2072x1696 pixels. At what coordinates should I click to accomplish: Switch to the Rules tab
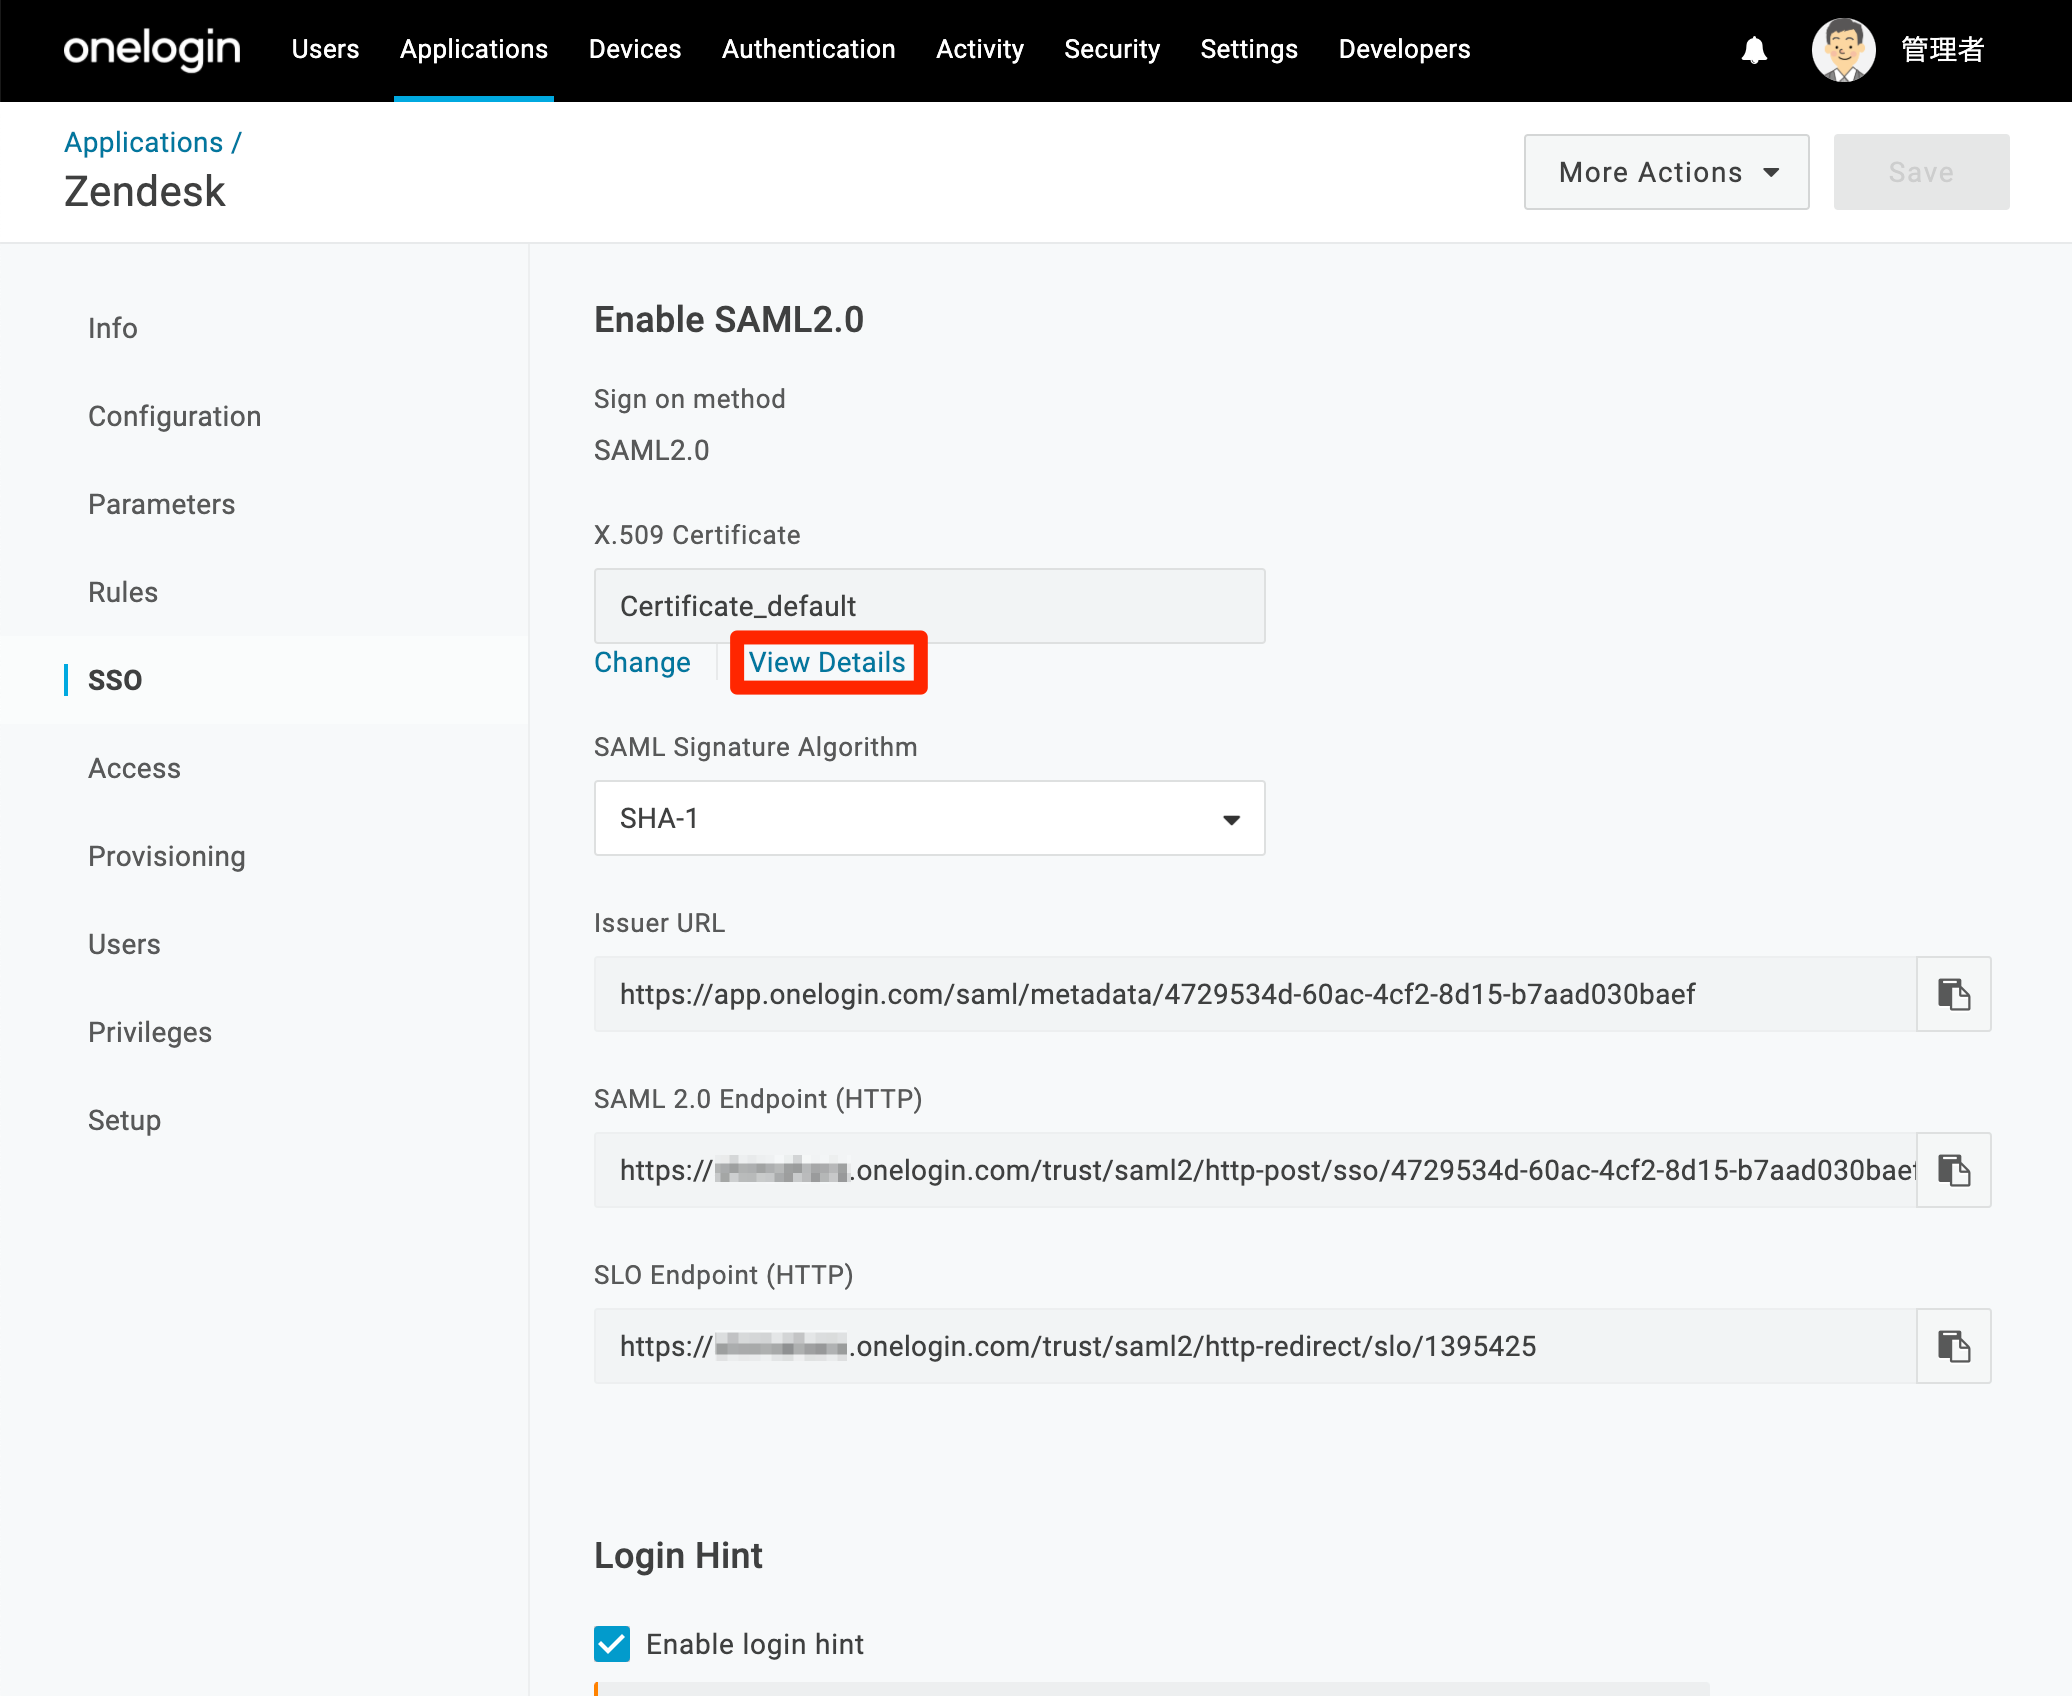coord(123,592)
